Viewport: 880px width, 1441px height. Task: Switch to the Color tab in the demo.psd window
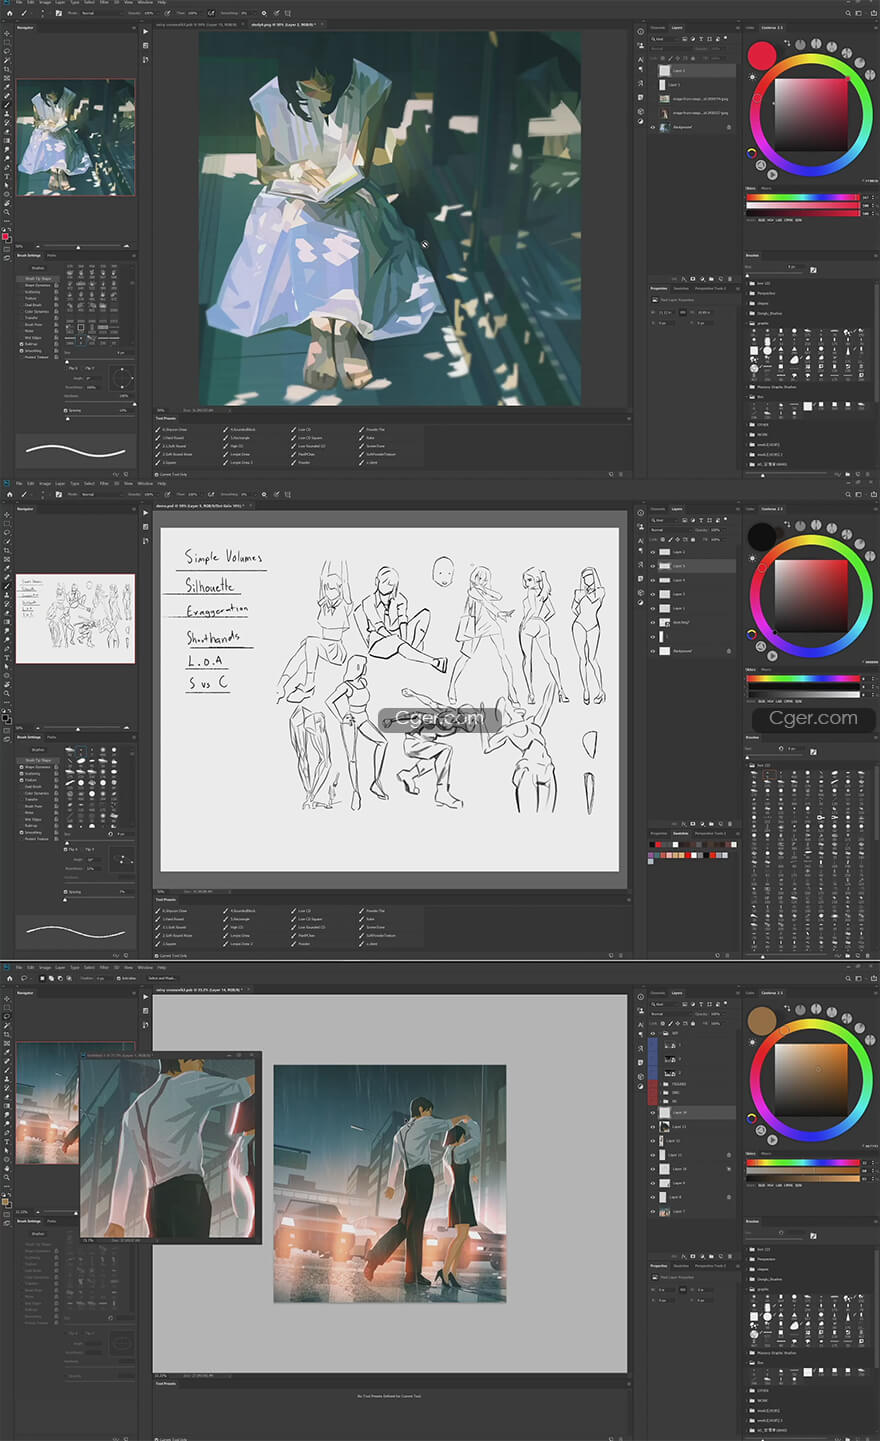click(751, 508)
